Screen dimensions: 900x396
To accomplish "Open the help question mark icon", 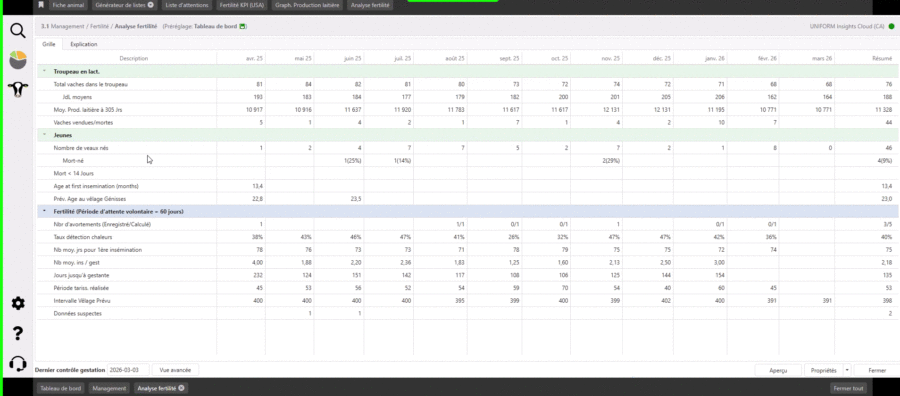I will [18, 333].
